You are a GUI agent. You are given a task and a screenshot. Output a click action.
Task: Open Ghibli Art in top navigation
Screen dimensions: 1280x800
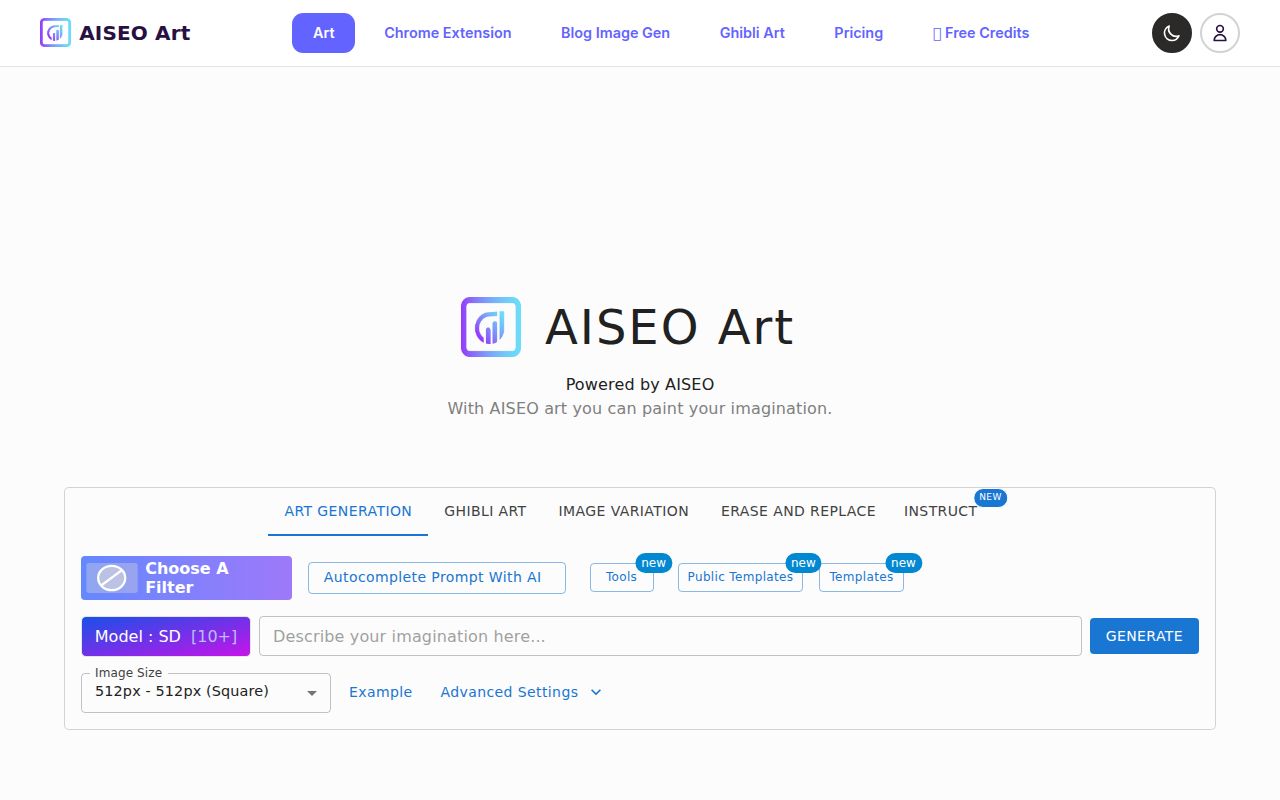click(752, 33)
